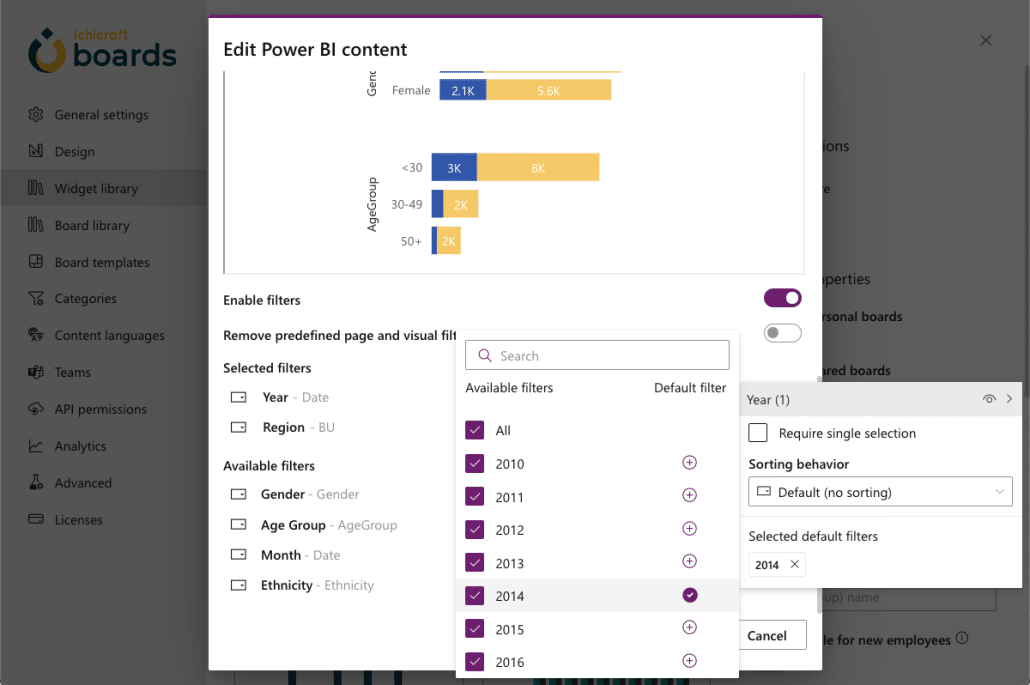Image resolution: width=1030 pixels, height=685 pixels.
Task: Select the Teams sidebar icon
Action: click(x=37, y=372)
